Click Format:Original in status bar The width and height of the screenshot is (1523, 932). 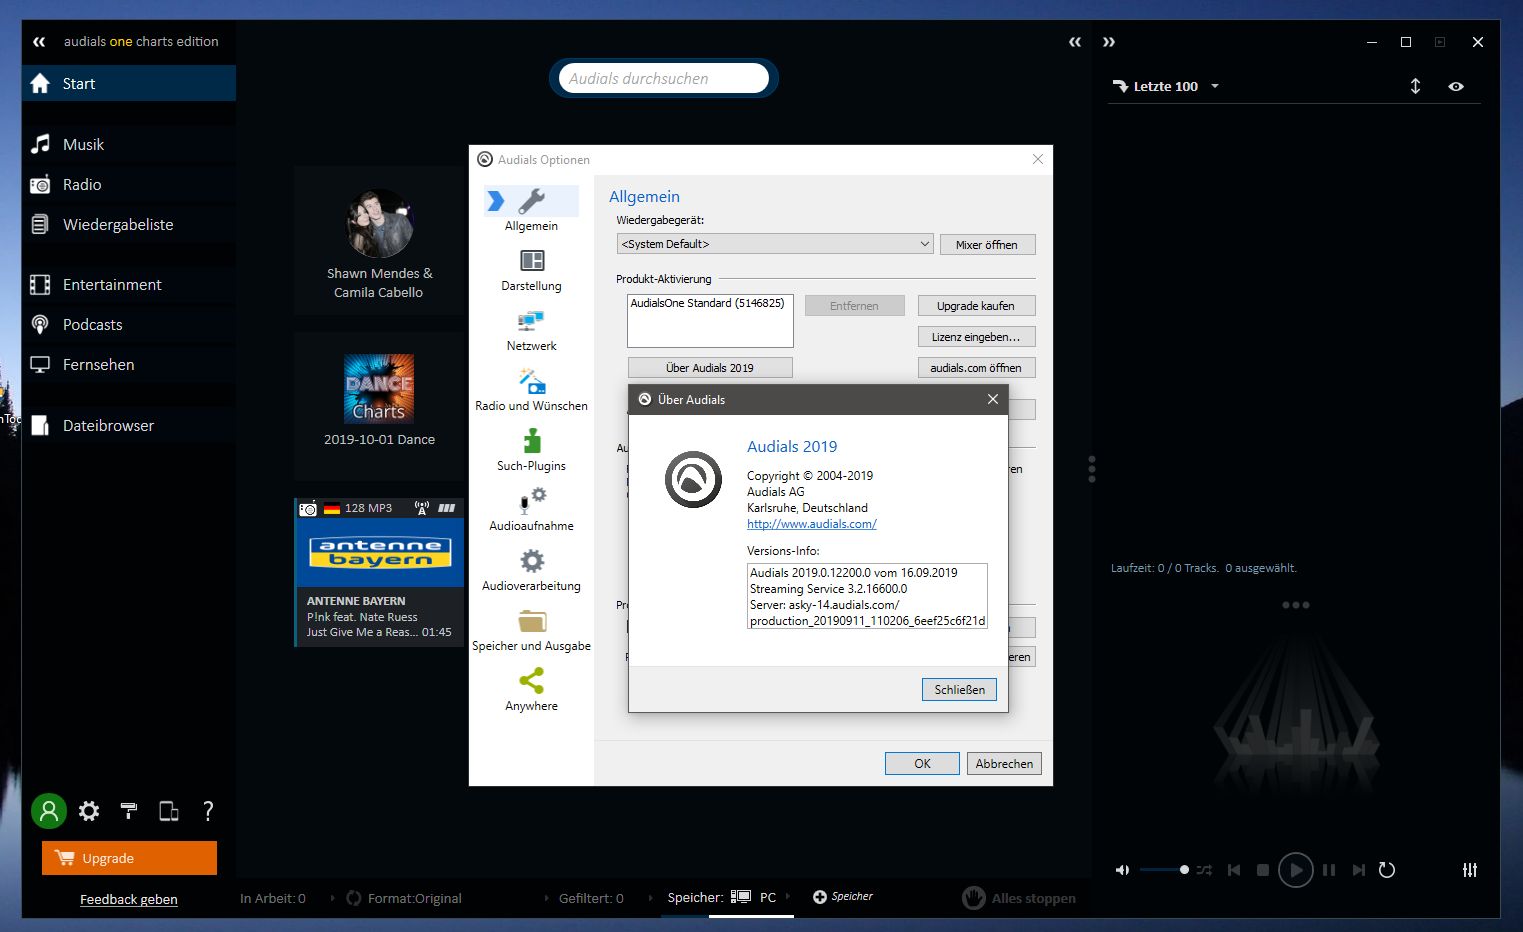404,898
